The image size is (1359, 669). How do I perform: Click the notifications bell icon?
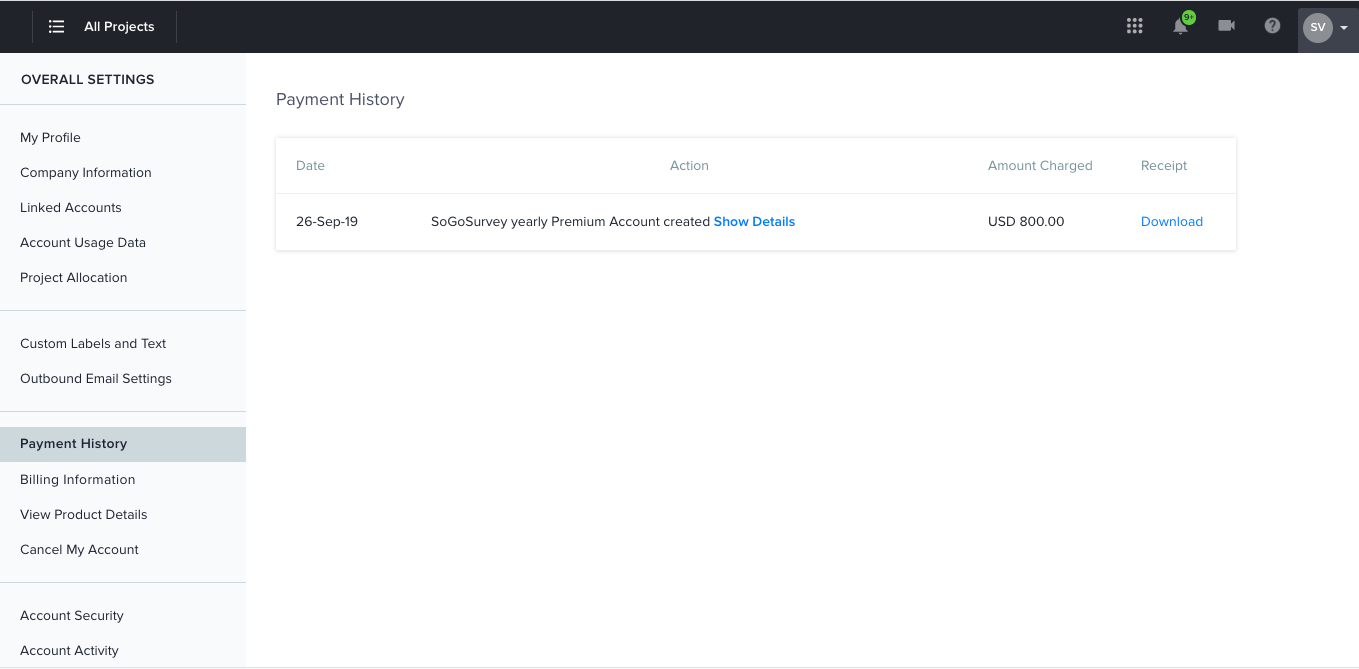1180,27
